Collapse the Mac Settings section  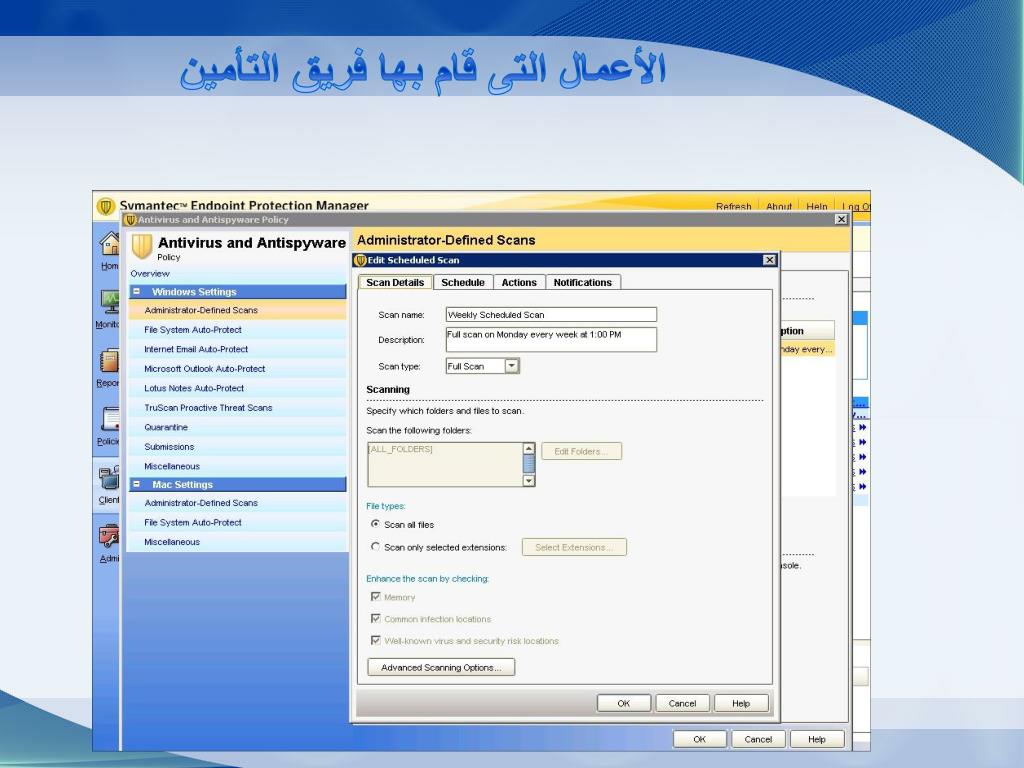coord(136,484)
